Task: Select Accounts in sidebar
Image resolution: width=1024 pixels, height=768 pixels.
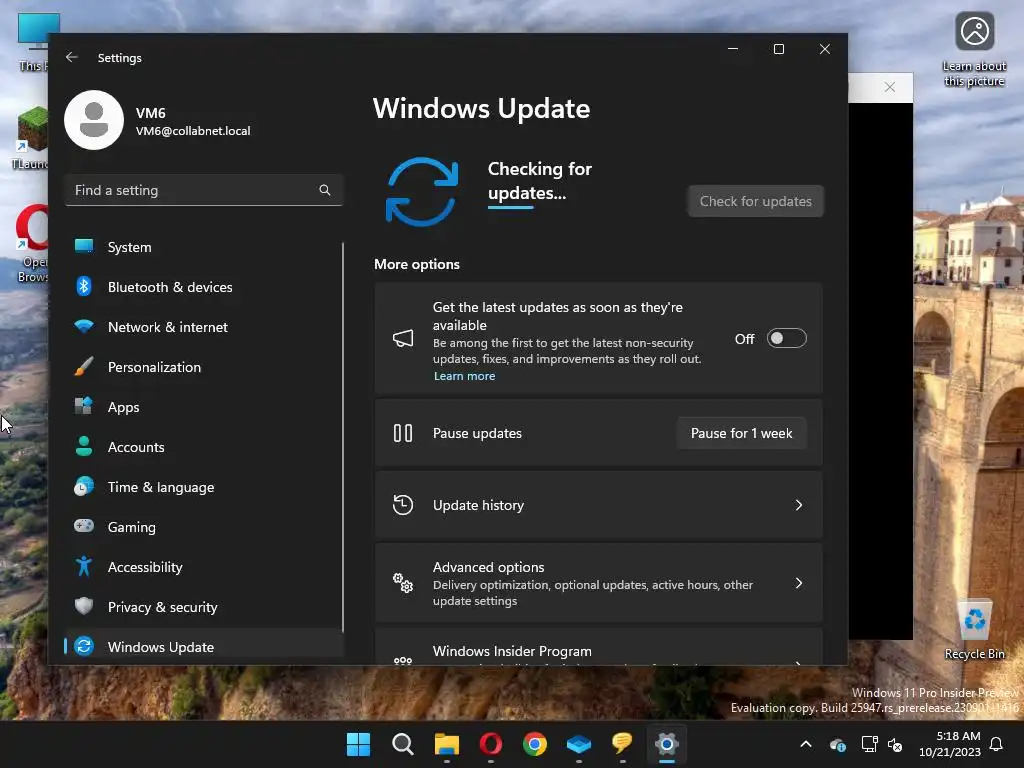Action: 204,447
